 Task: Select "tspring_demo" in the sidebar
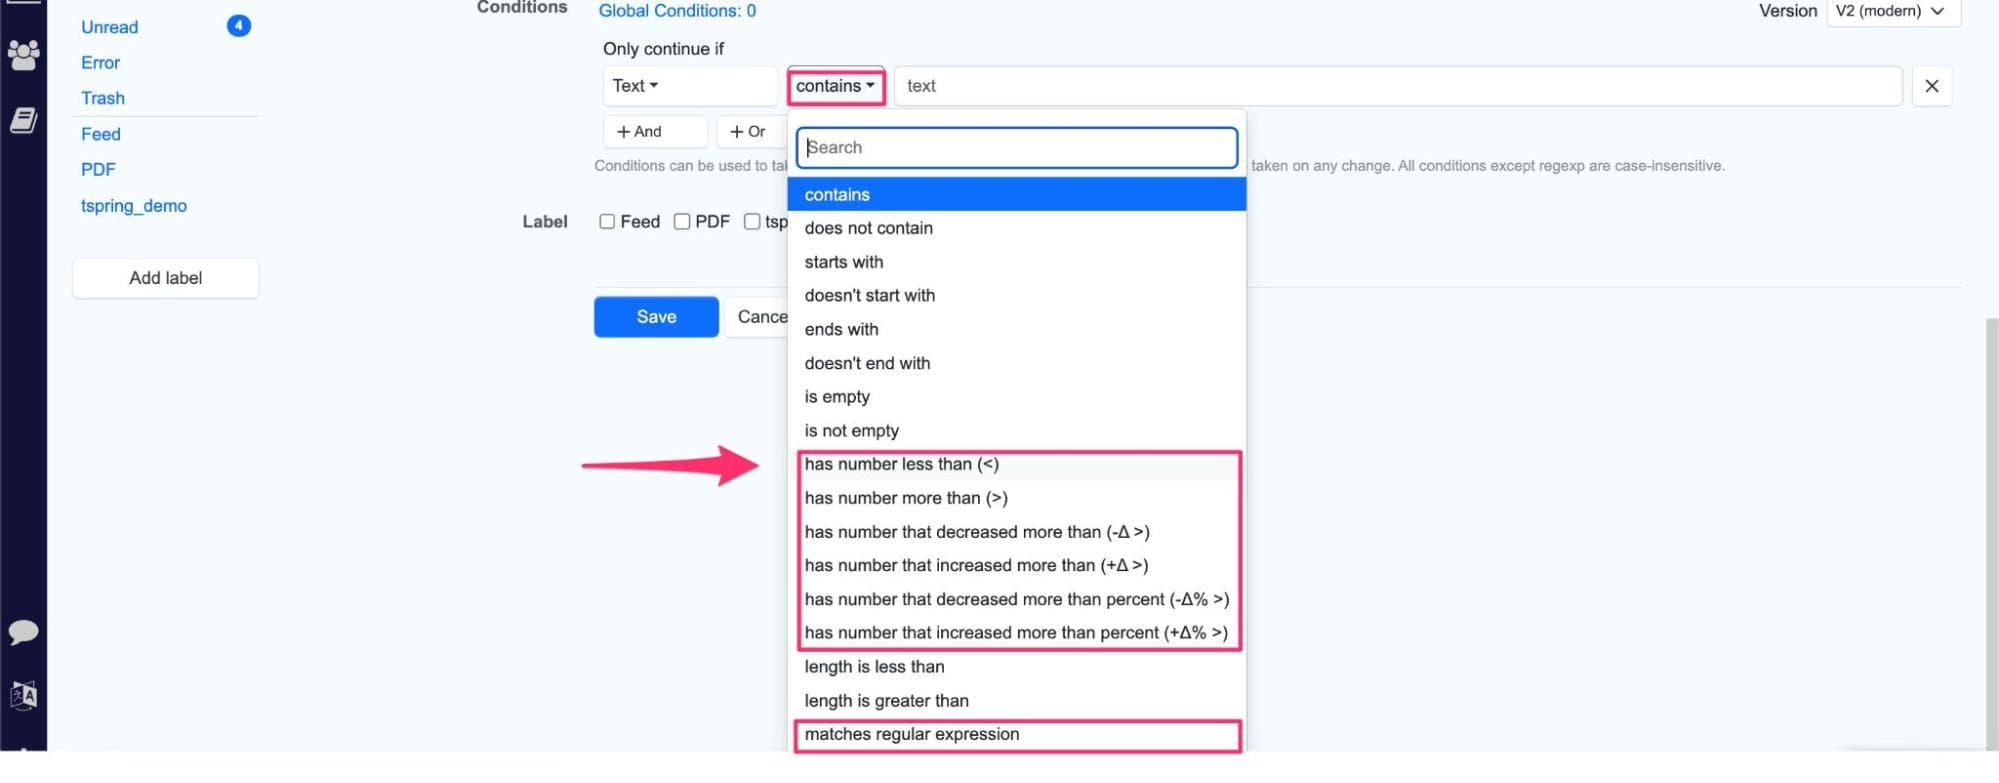(134, 205)
